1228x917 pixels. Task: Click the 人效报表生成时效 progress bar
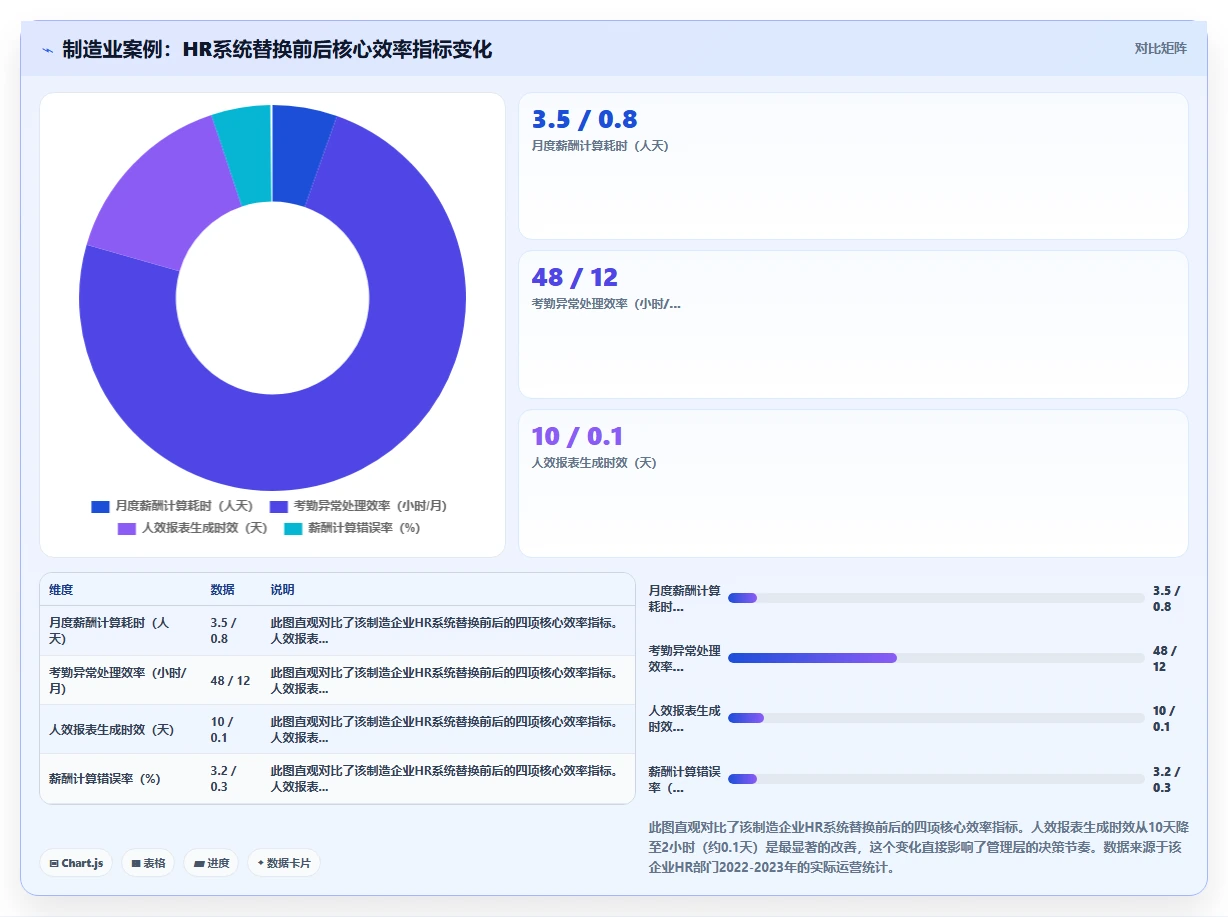point(936,718)
